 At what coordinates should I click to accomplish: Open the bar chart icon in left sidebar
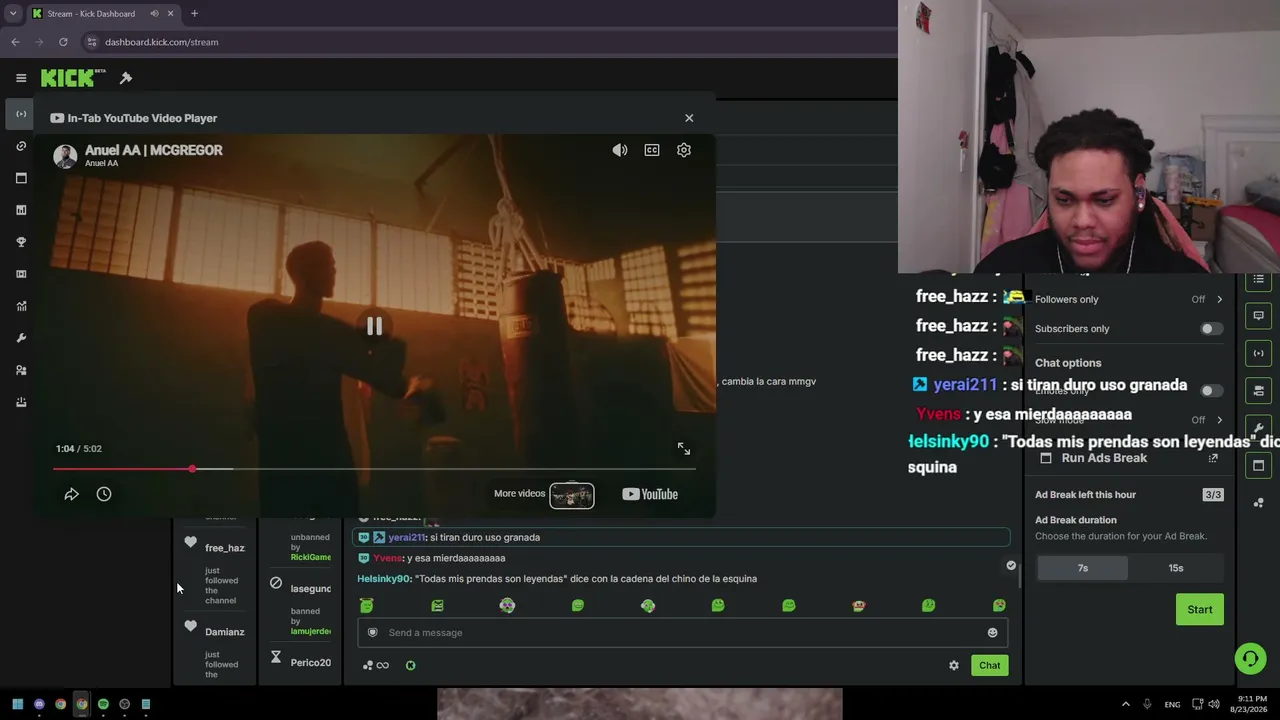(21, 210)
